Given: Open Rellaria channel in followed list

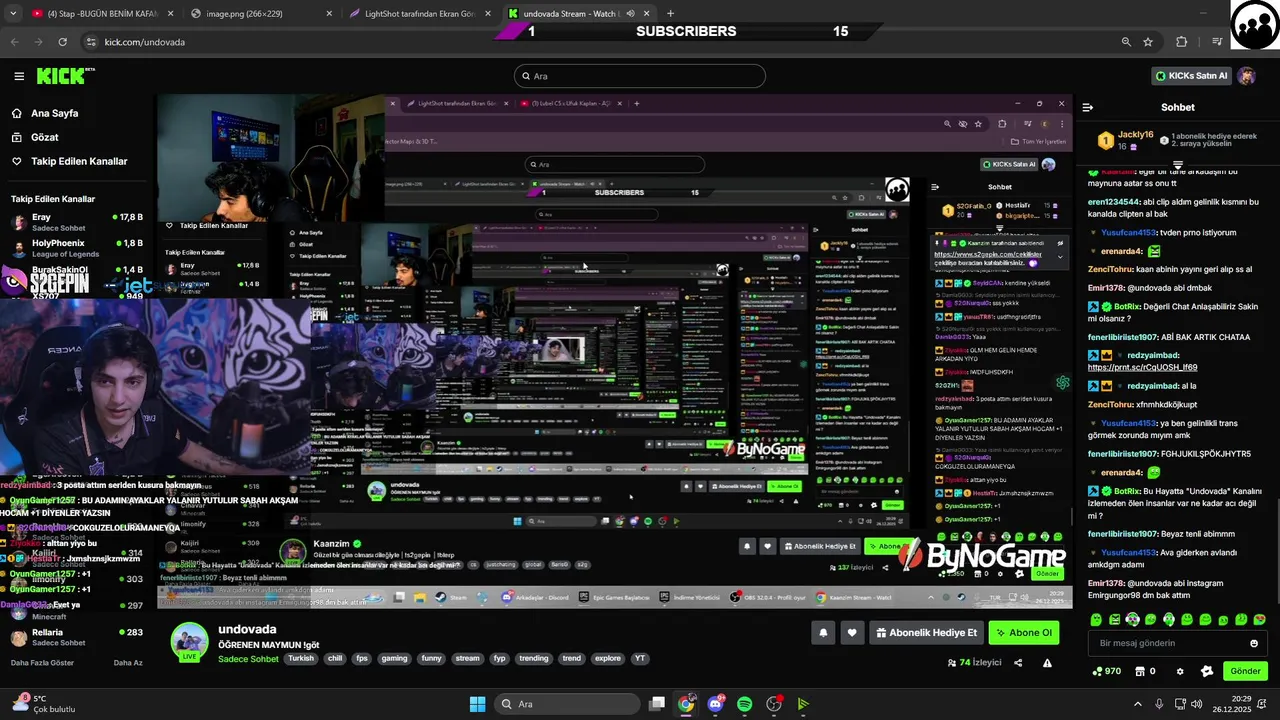Looking at the screenshot, I should click(x=76, y=637).
